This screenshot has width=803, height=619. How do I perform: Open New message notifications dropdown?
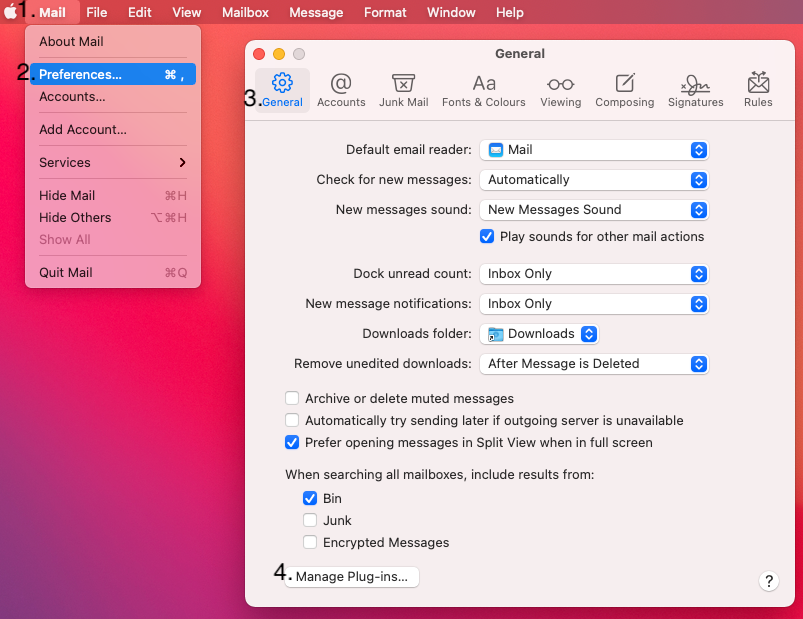594,304
